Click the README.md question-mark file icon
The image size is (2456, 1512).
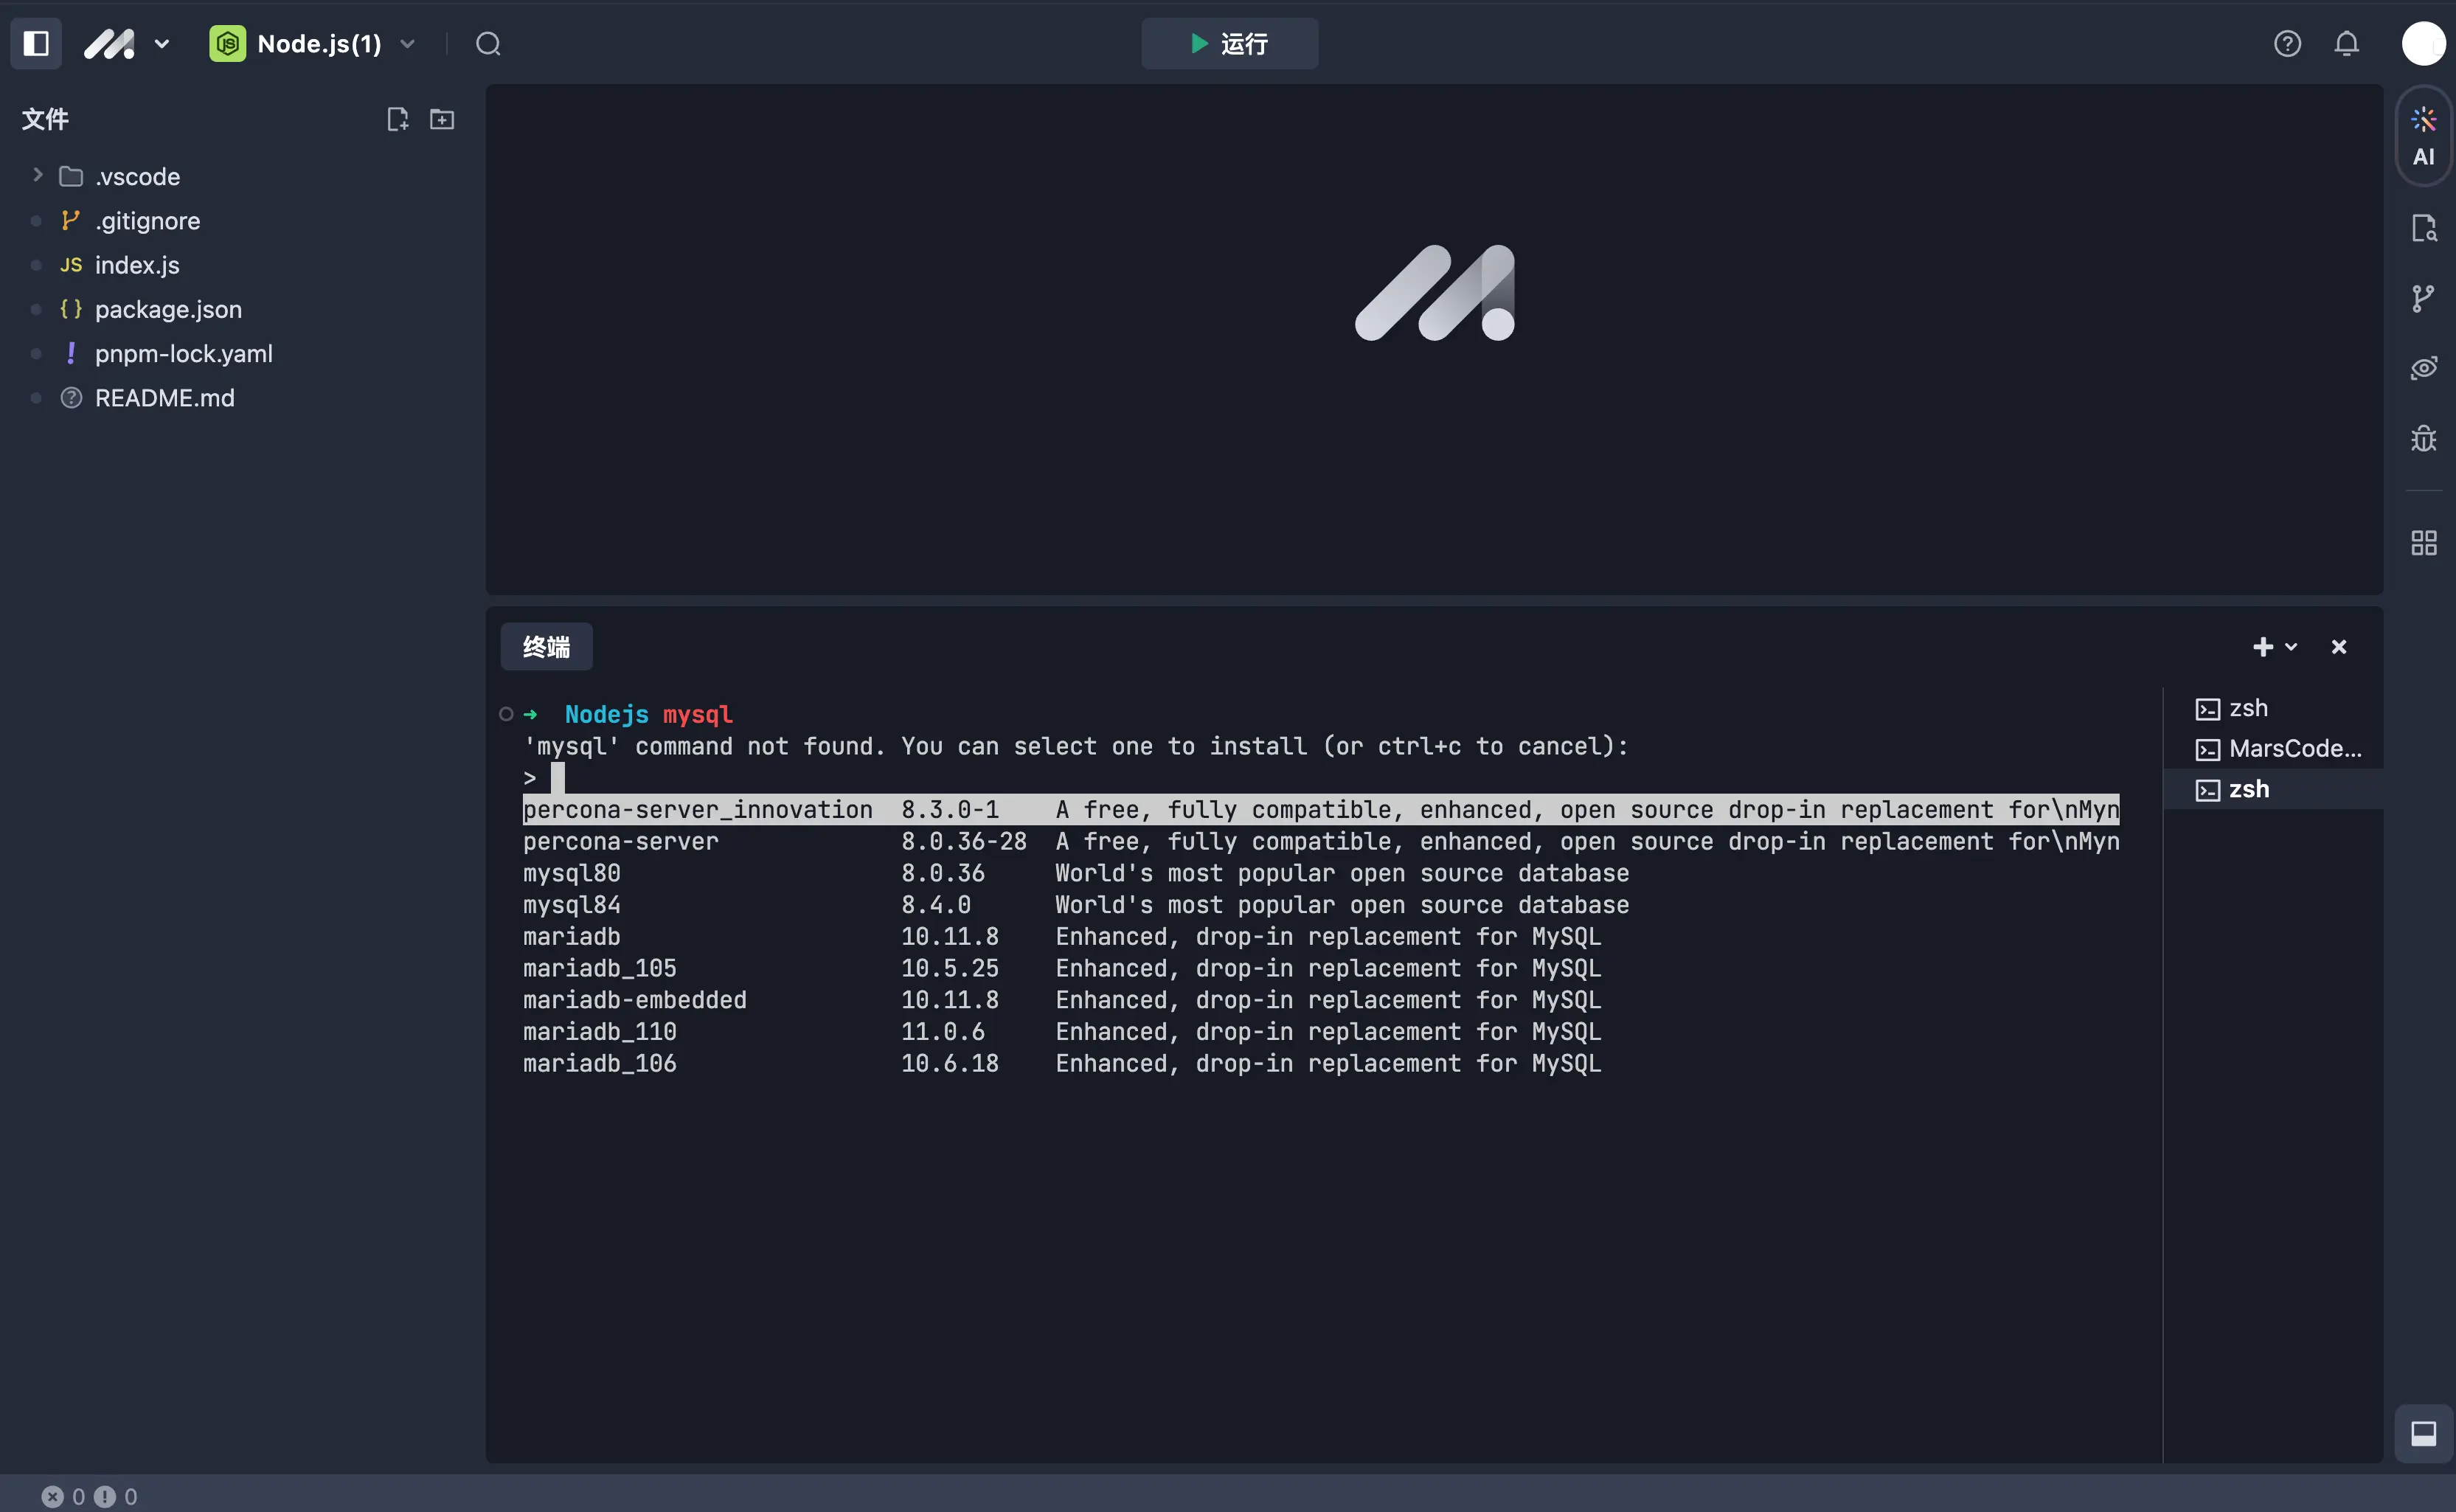[x=70, y=398]
